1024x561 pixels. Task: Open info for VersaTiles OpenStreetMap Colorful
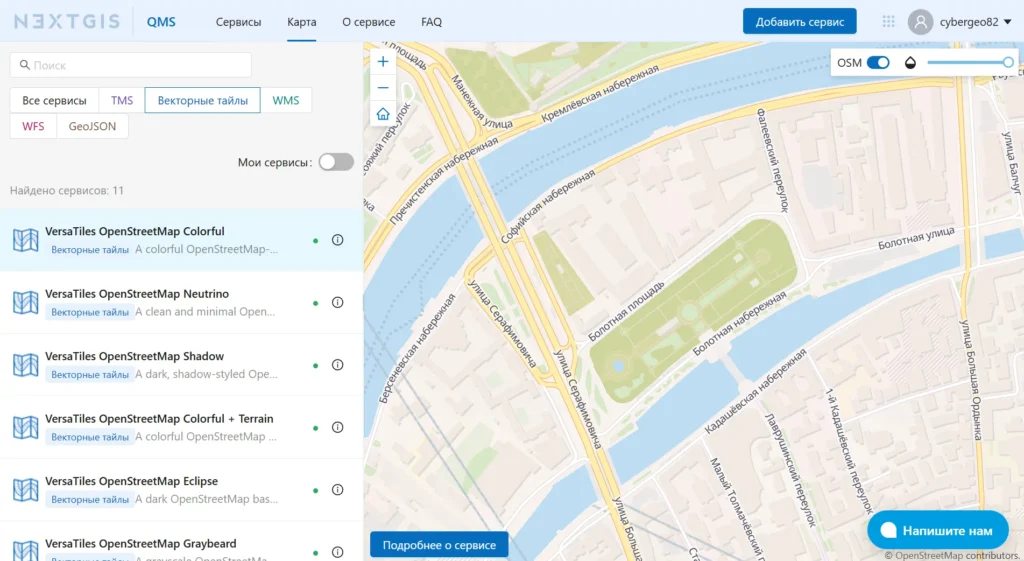coord(338,240)
